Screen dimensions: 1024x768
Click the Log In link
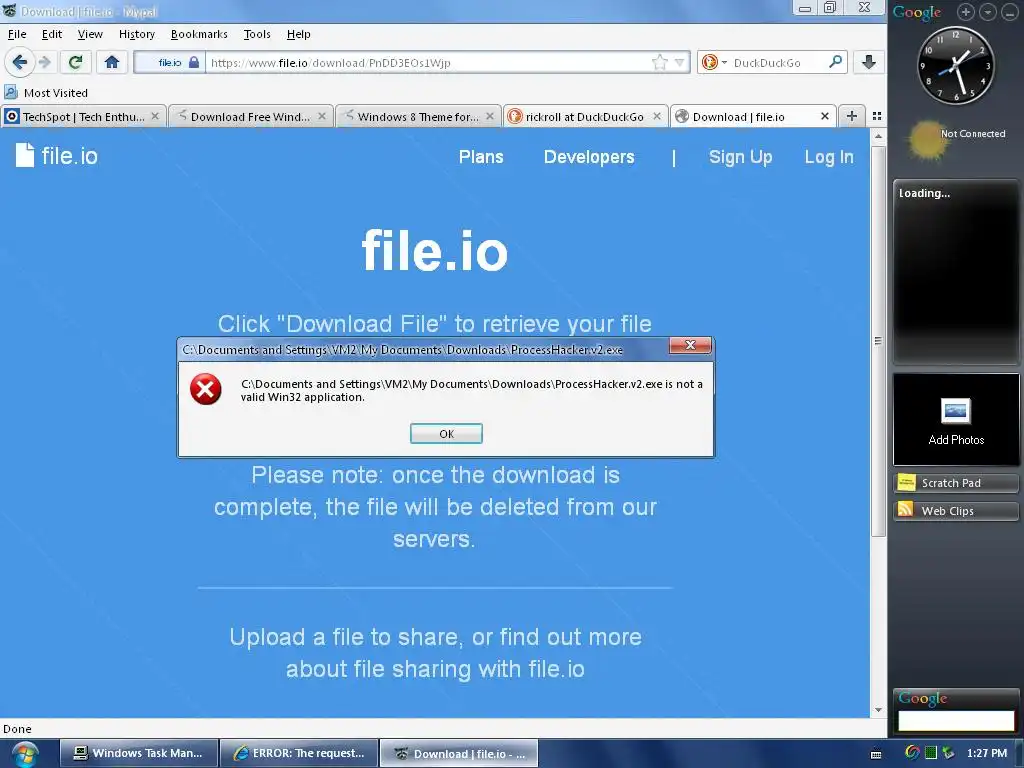pos(829,157)
